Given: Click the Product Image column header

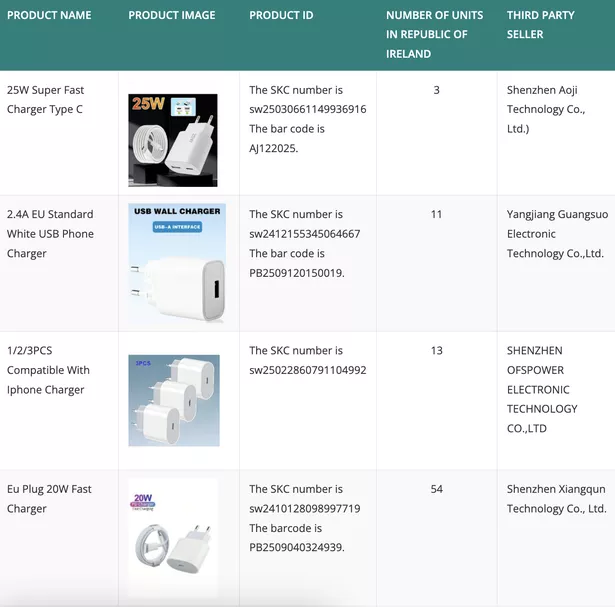Looking at the screenshot, I should (173, 15).
